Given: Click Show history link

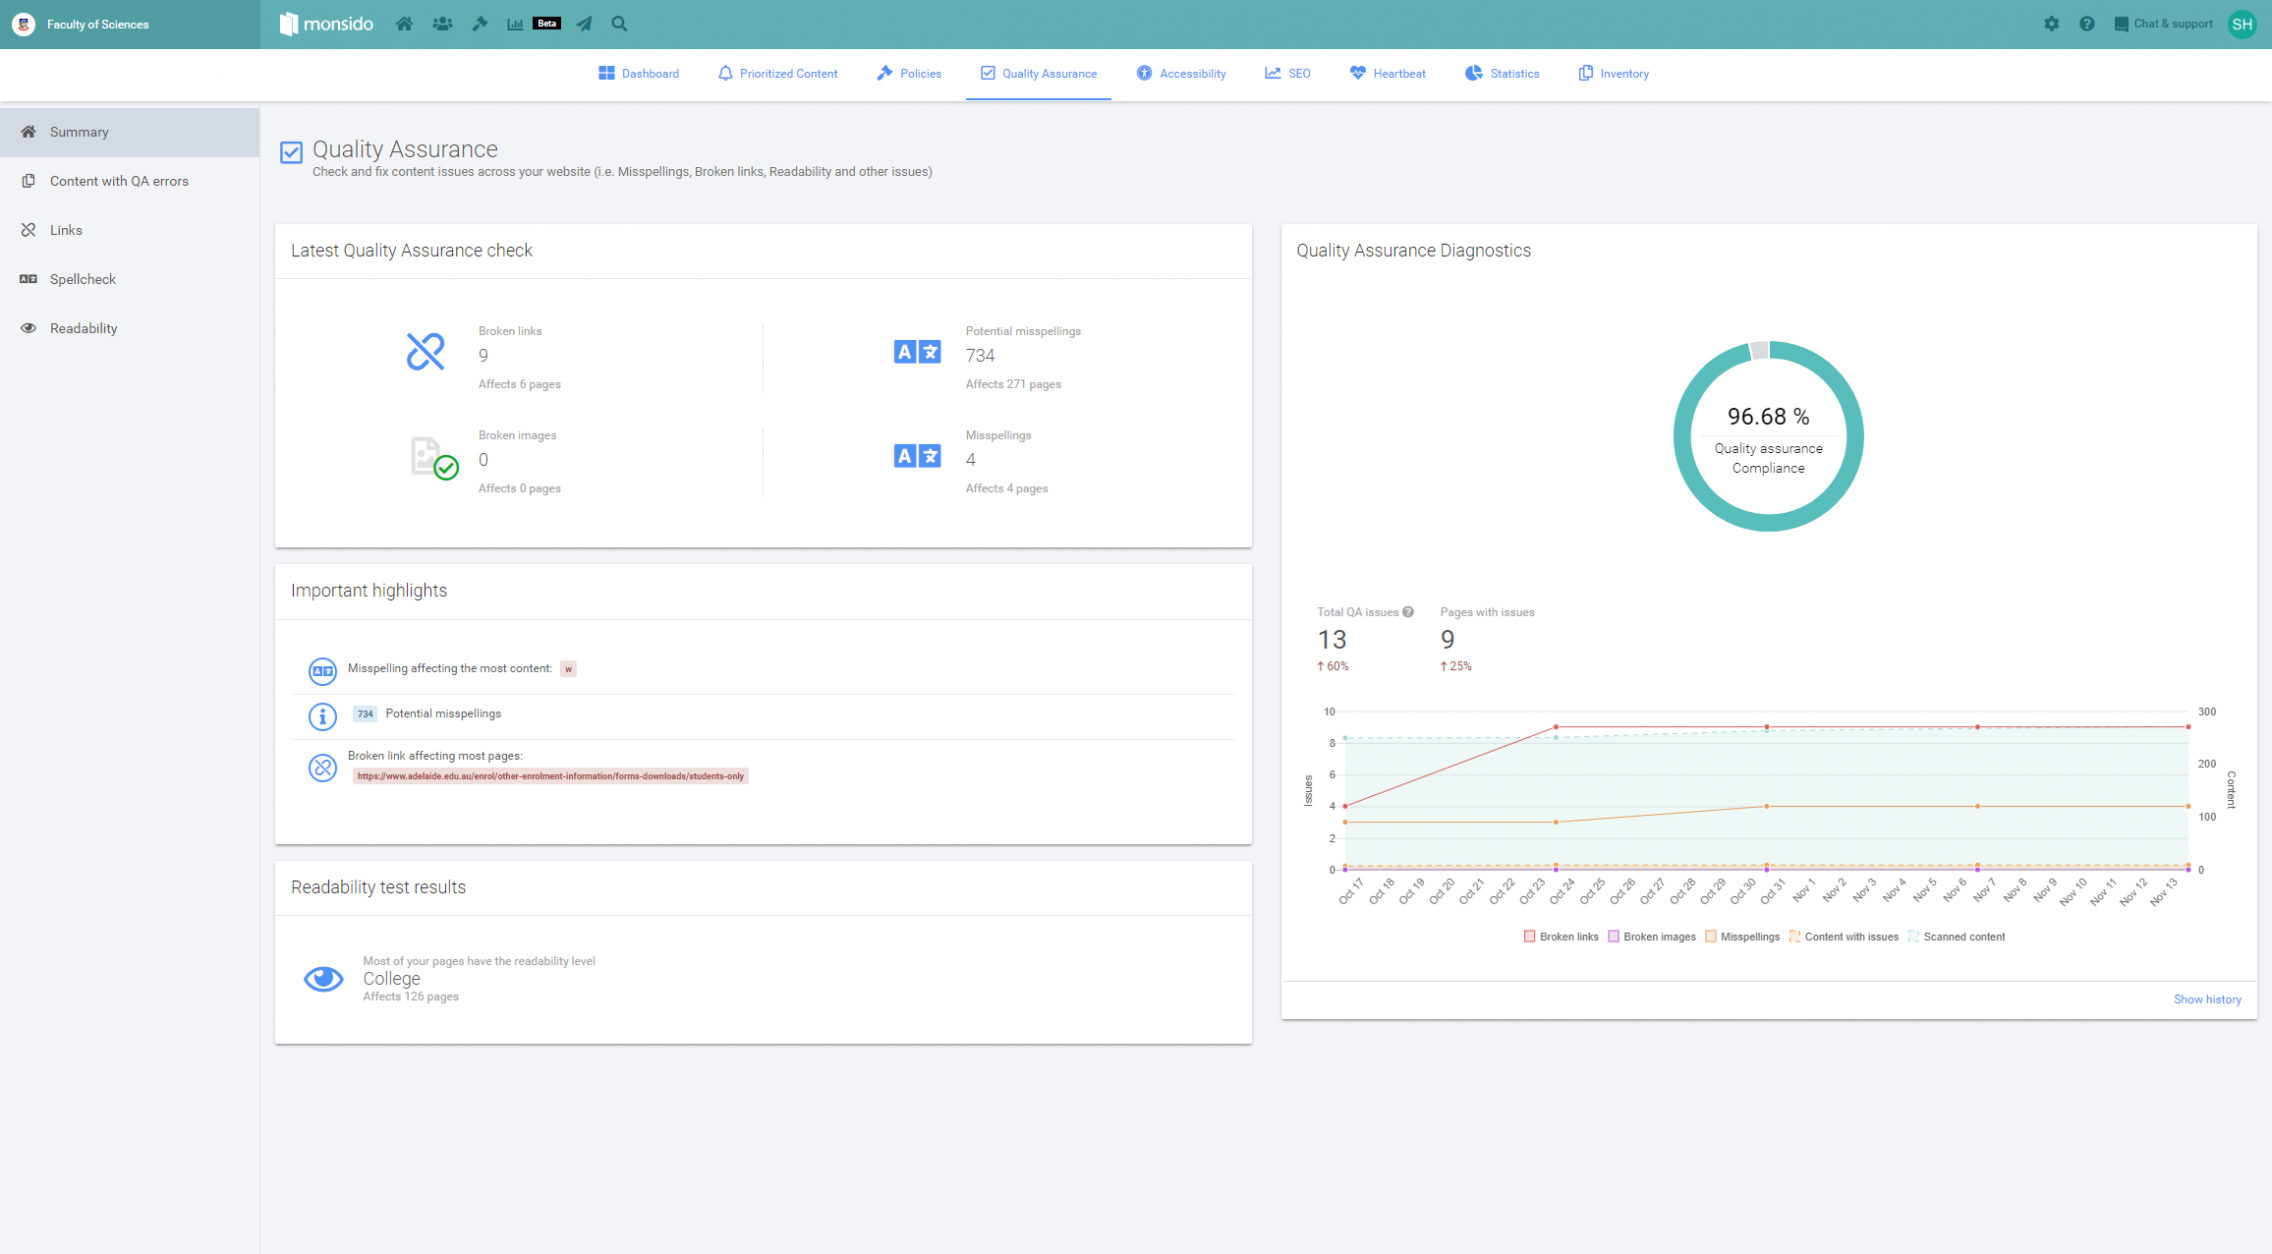Looking at the screenshot, I should tap(2206, 999).
